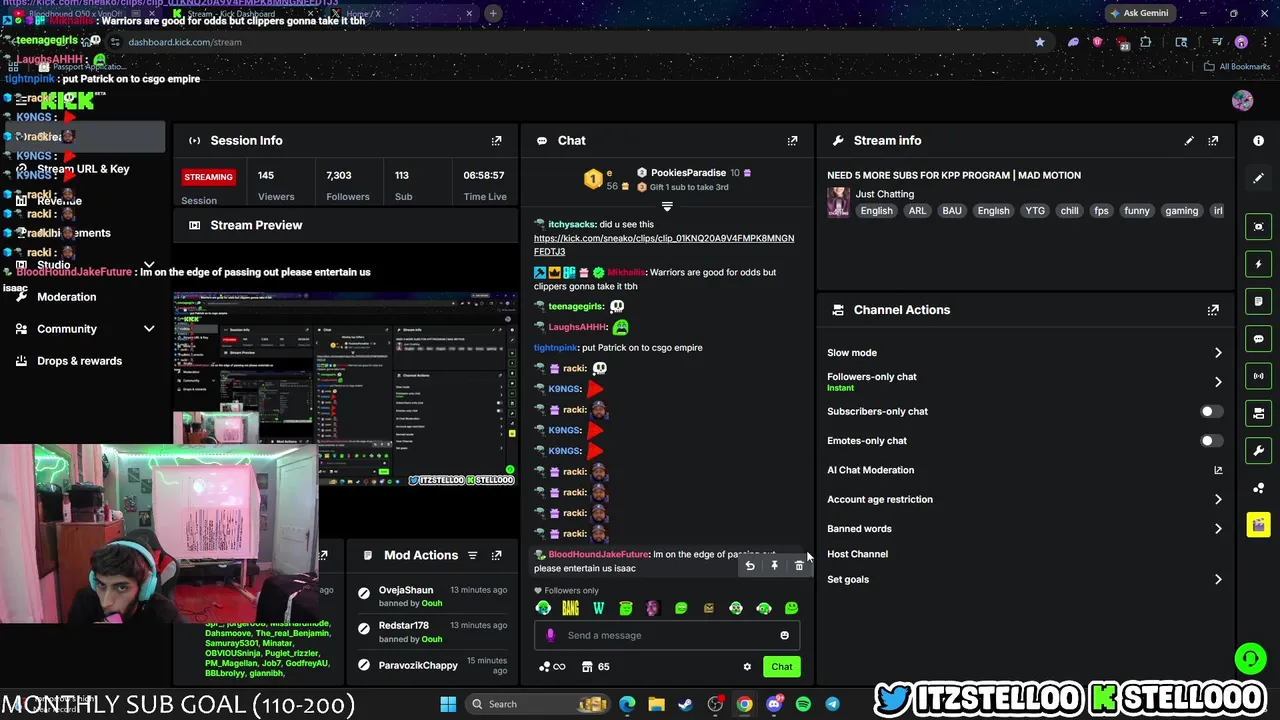Expand Banned words settings
This screenshot has width=1280, height=720.
tap(1218, 529)
